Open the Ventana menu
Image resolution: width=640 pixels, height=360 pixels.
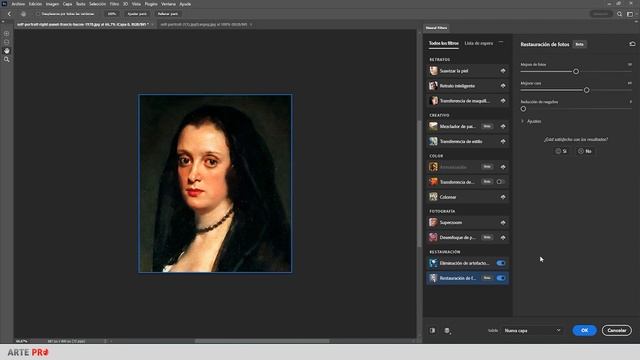168,4
